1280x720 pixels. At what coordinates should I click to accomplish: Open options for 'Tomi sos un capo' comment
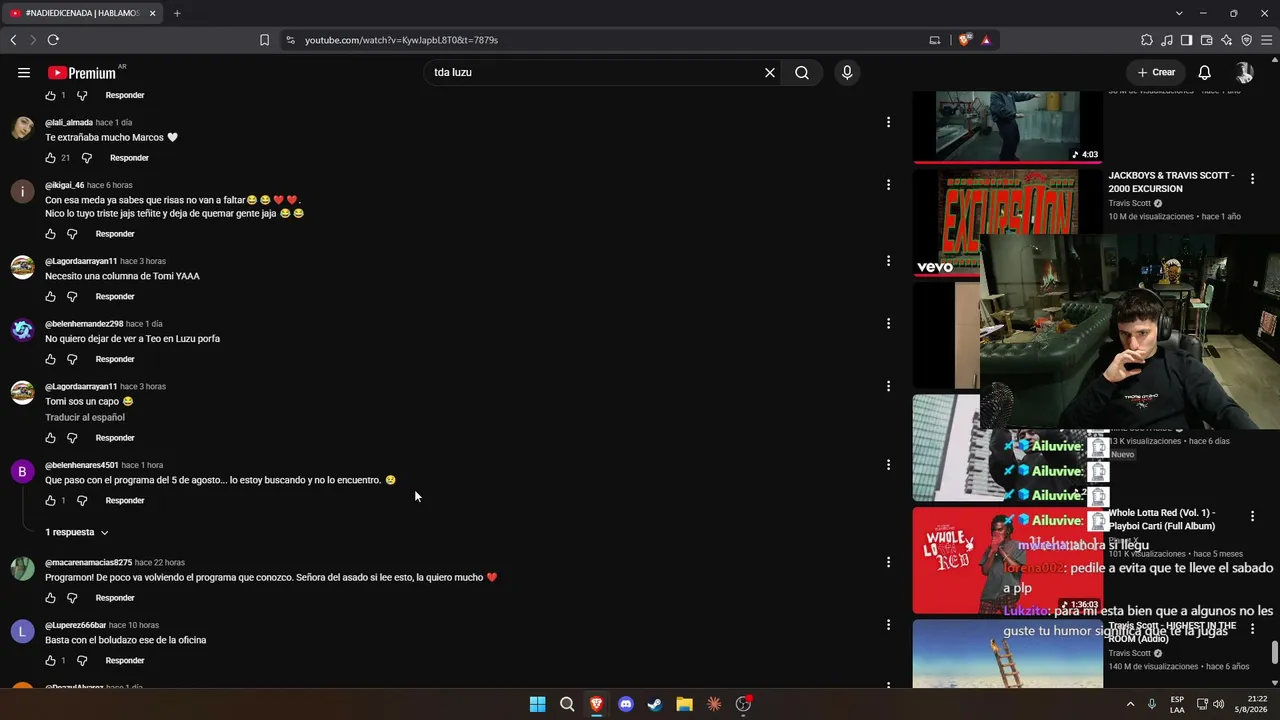point(888,386)
